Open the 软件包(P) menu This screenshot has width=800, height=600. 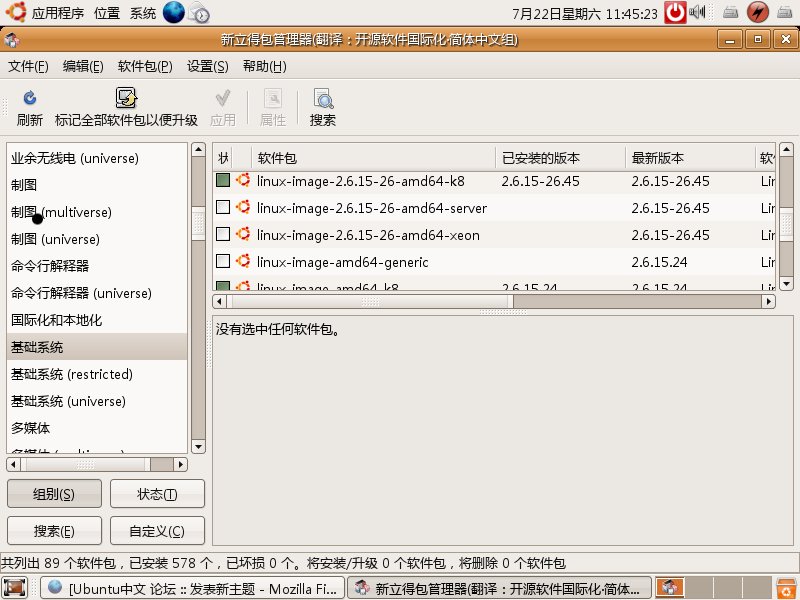coord(145,66)
